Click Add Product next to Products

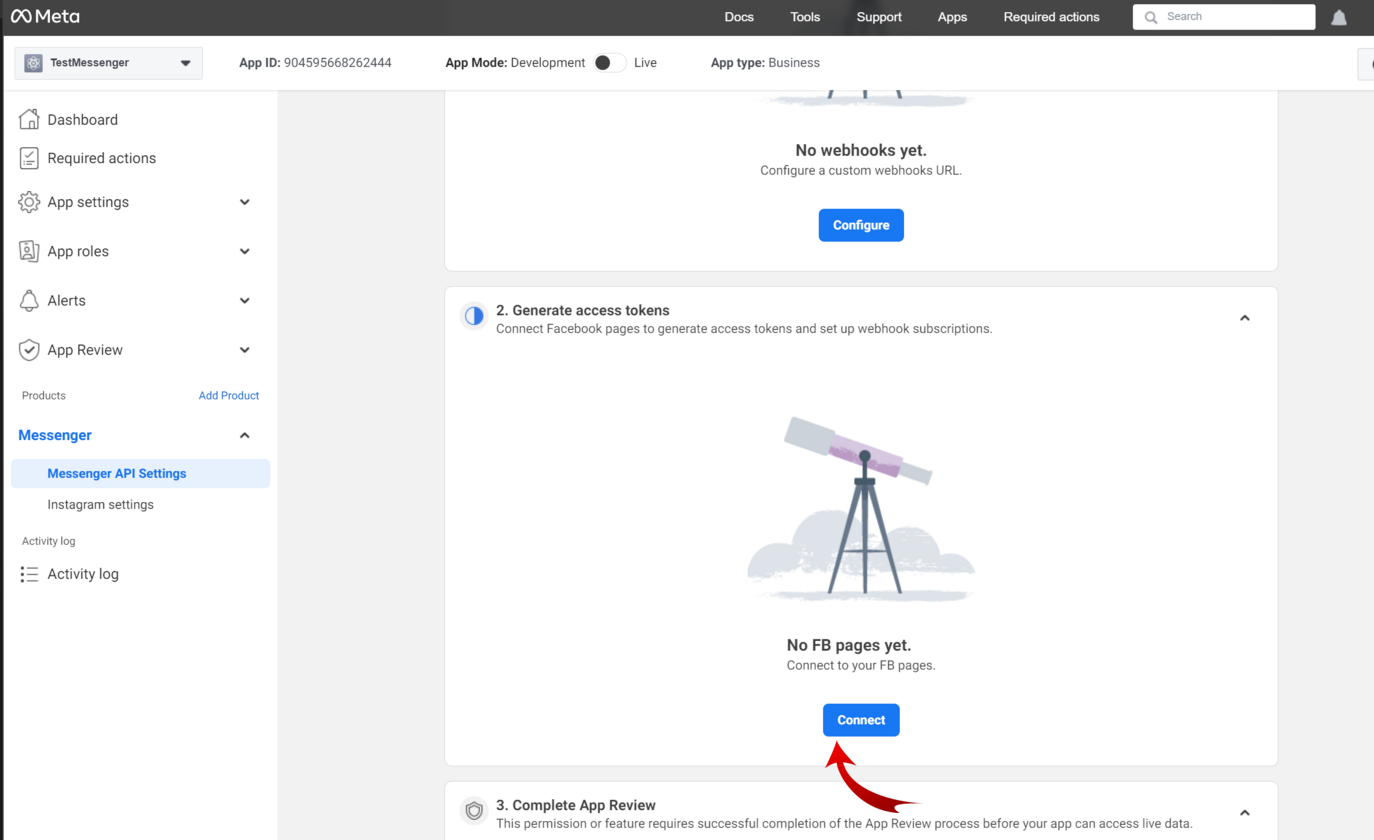tap(229, 395)
